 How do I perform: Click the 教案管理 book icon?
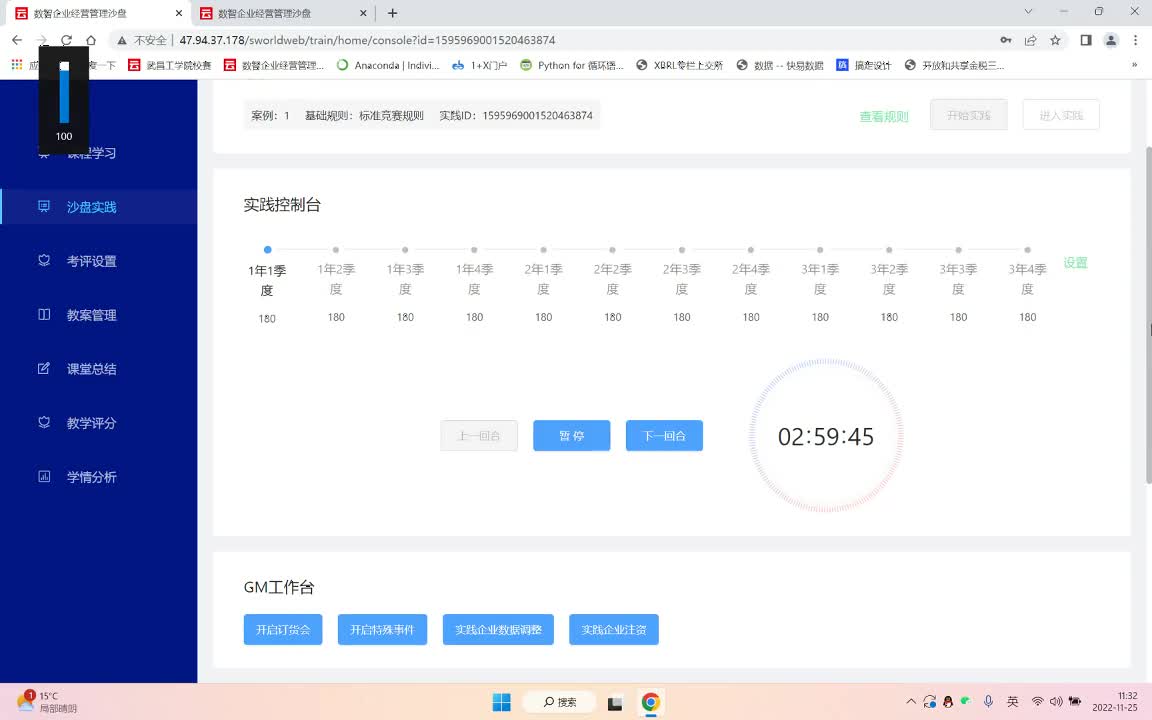[x=44, y=314]
